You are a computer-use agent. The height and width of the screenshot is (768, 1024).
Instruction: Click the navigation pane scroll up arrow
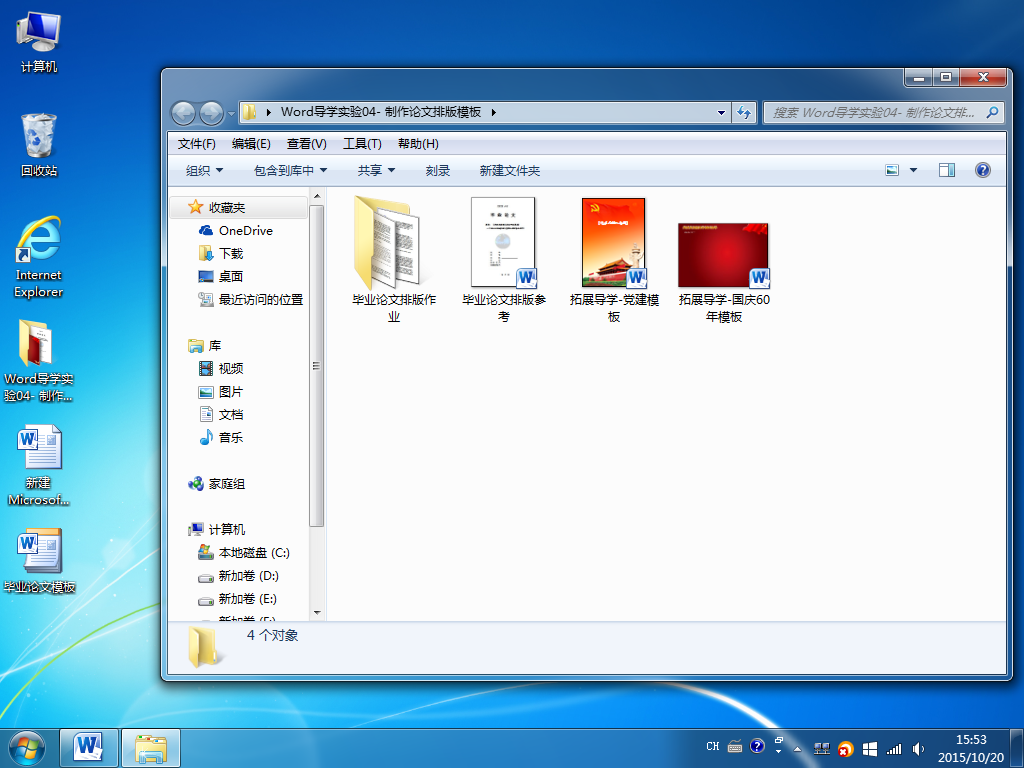click(317, 196)
